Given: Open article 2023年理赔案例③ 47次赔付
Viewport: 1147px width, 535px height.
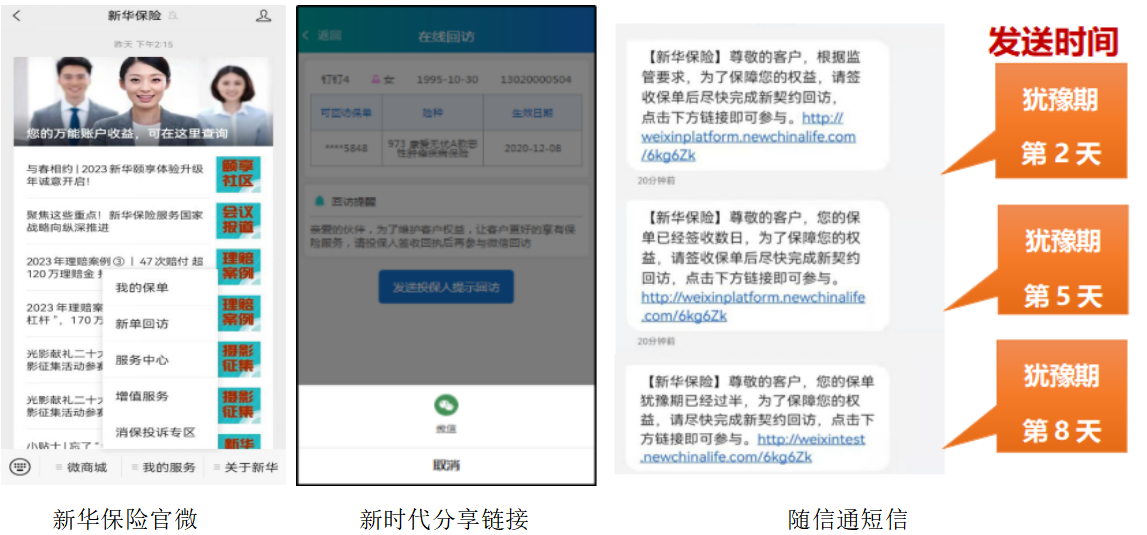Looking at the screenshot, I should 115,267.
